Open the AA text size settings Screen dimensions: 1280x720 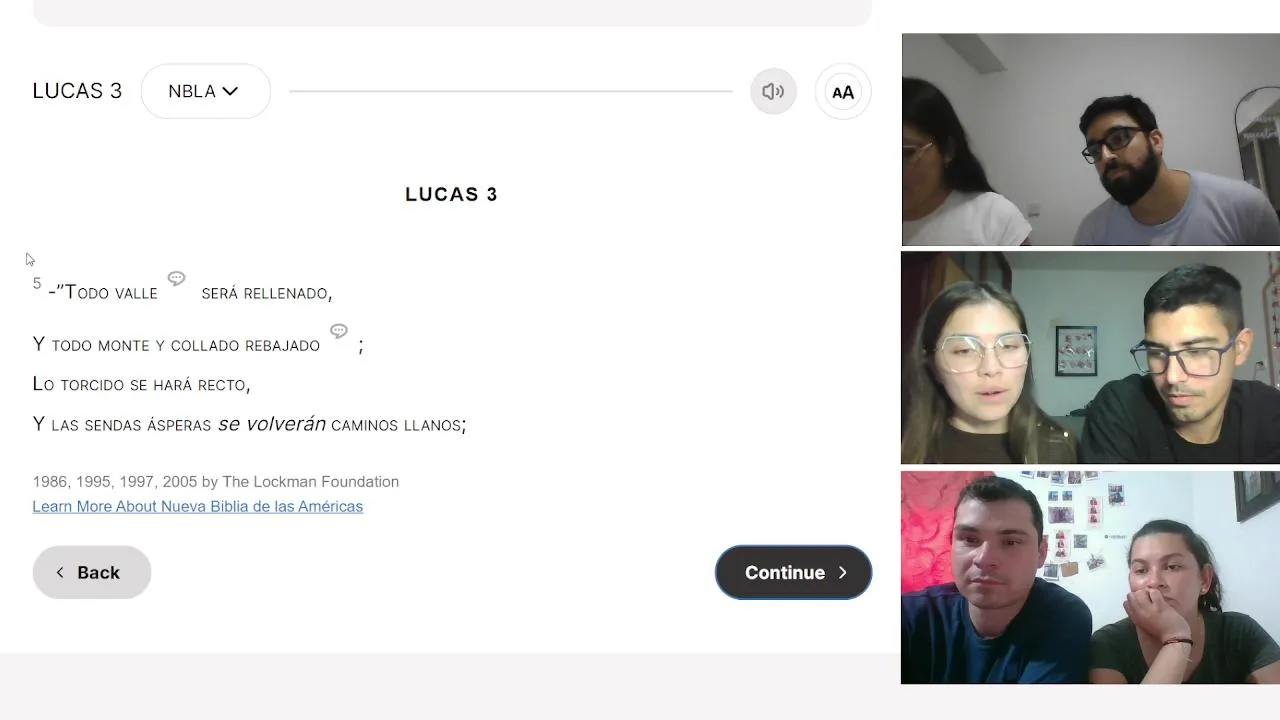point(843,92)
